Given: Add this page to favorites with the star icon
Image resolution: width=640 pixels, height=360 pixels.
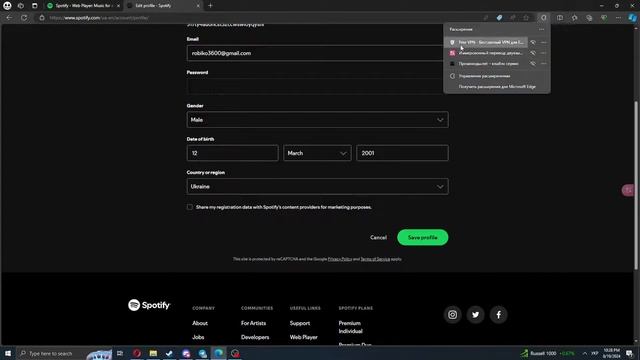Looking at the screenshot, I should tap(526, 18).
